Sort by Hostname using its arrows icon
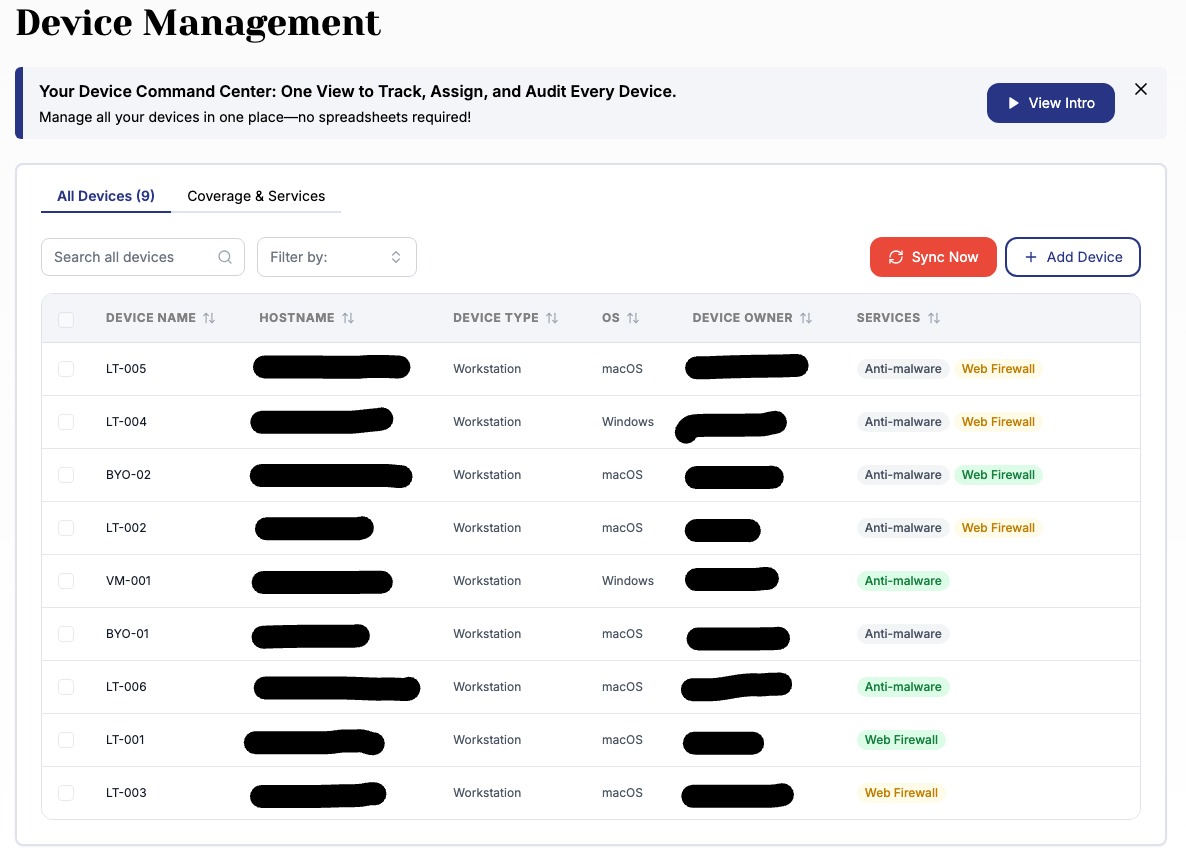This screenshot has width=1186, height=862. 348,318
